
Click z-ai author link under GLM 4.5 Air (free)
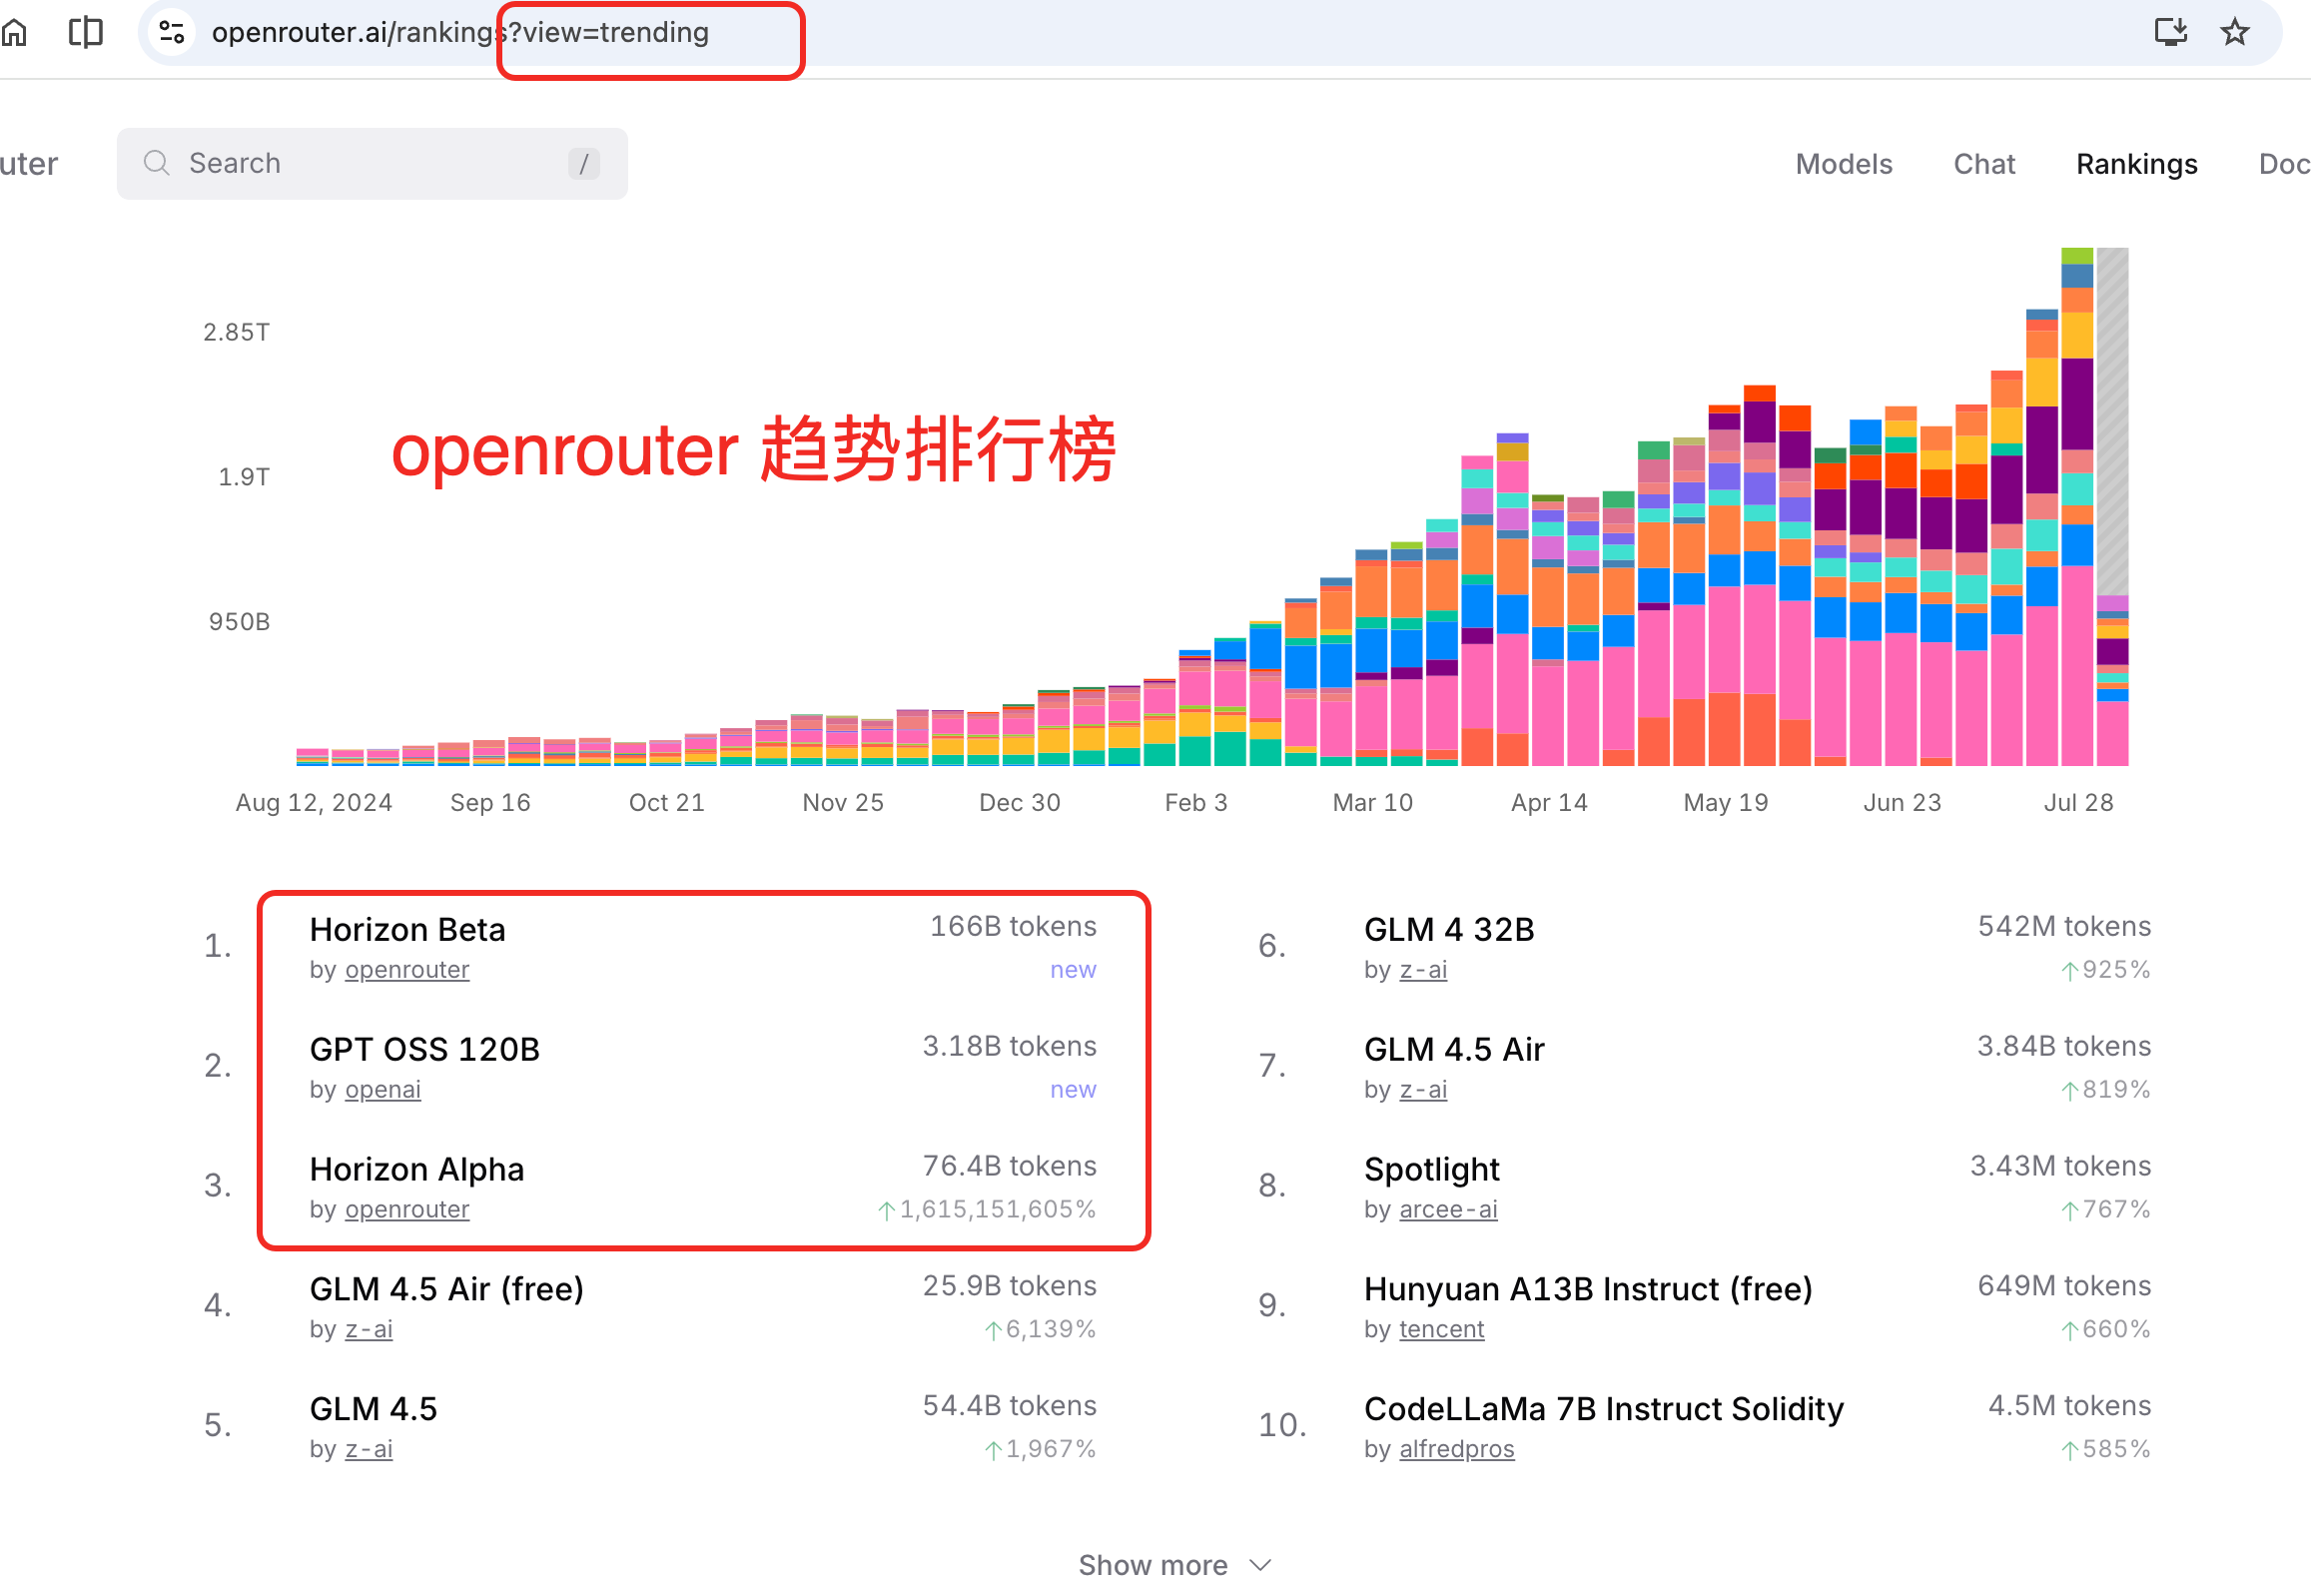coord(369,1330)
